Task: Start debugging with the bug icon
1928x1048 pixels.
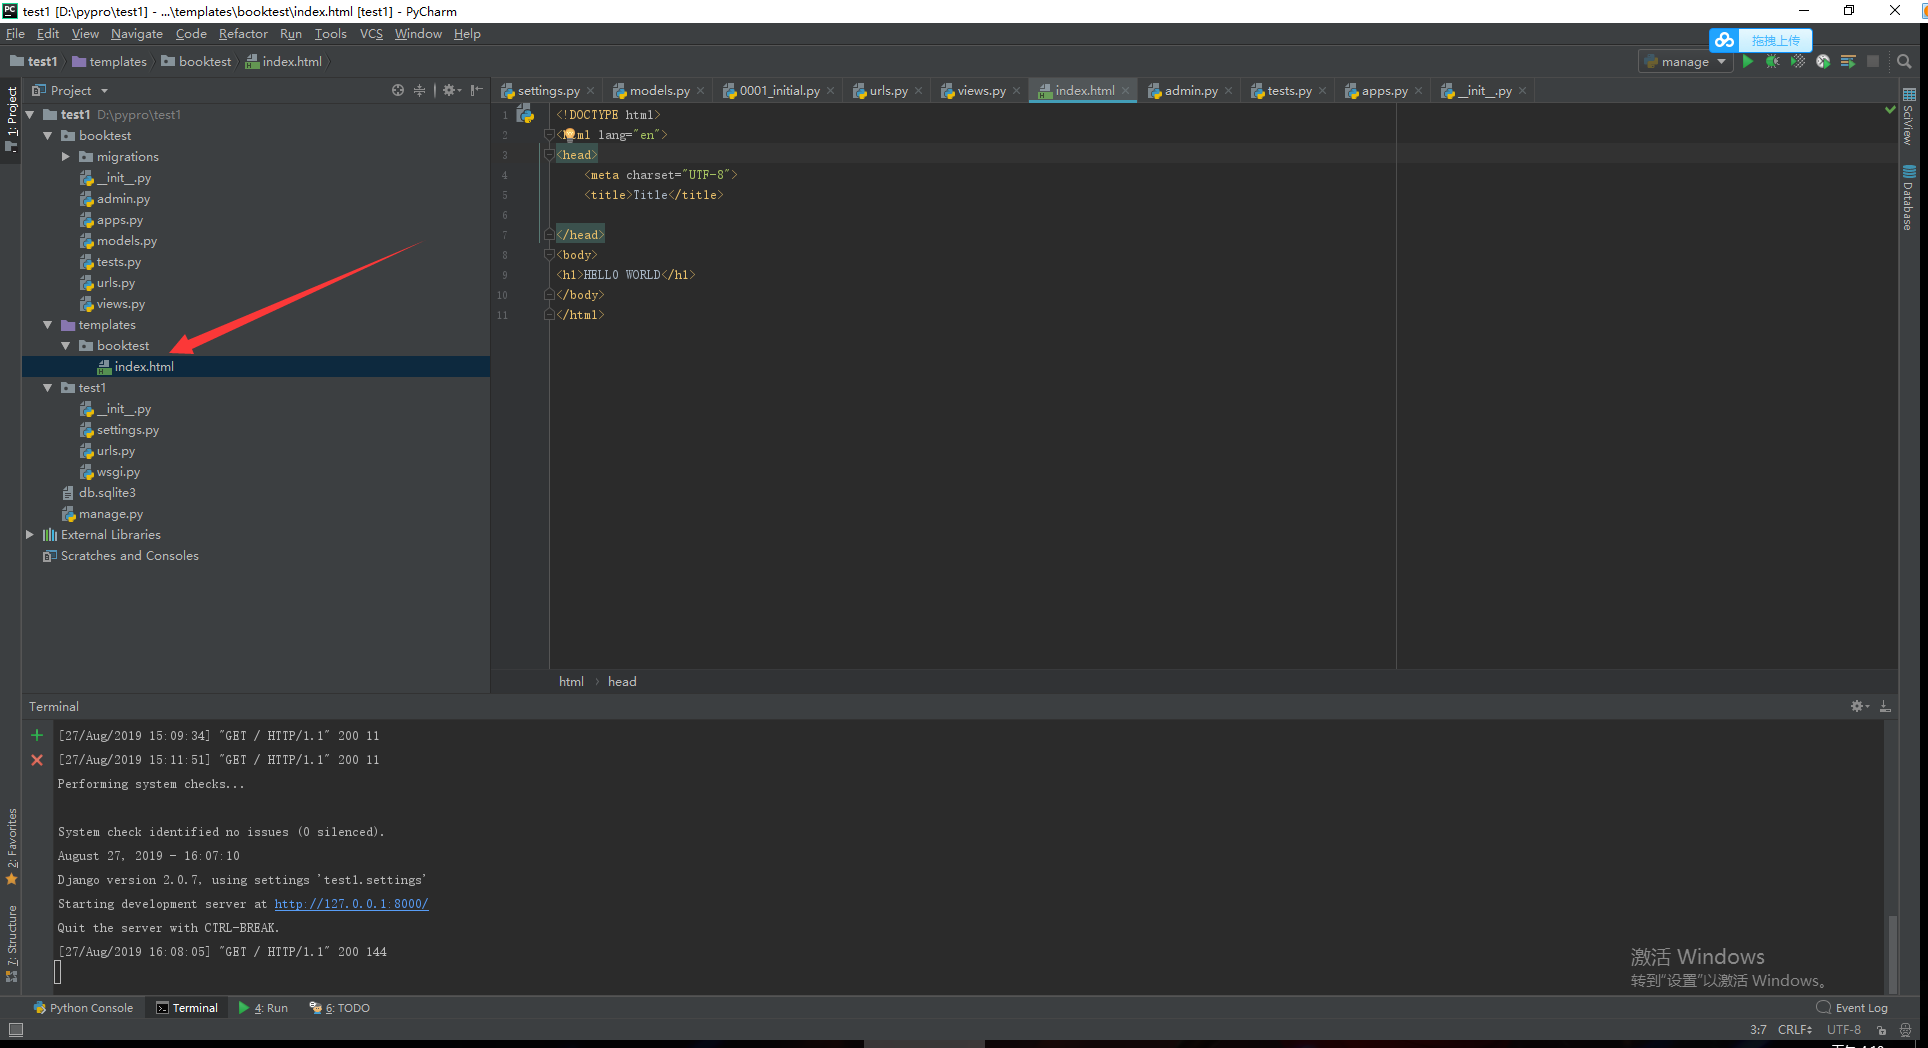Action: pyautogui.click(x=1772, y=62)
